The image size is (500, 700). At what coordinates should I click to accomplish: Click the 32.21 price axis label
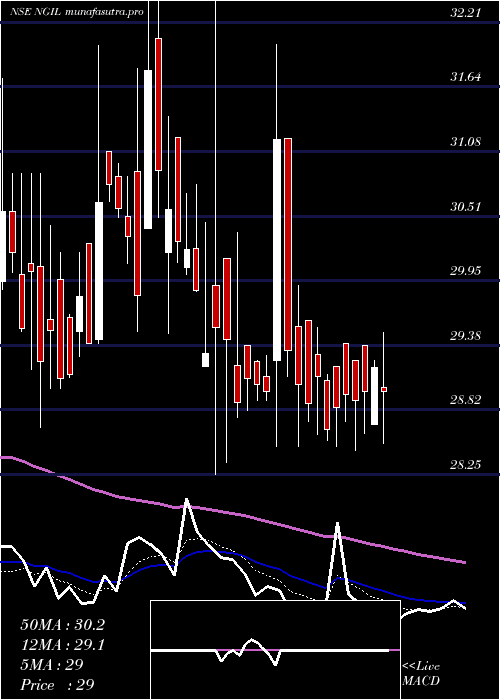(x=465, y=13)
